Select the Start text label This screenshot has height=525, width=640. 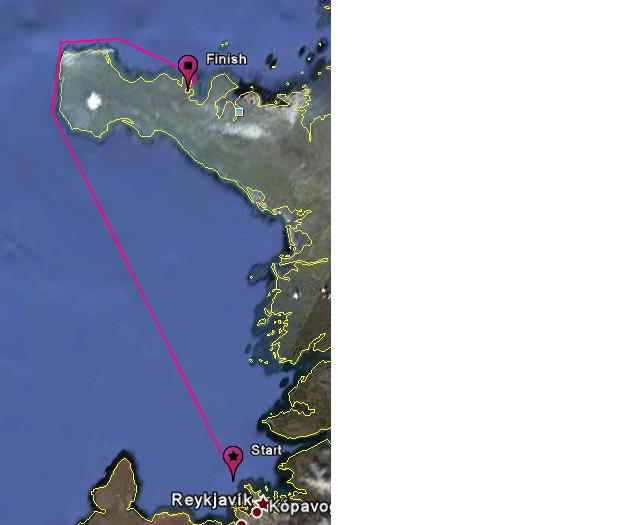click(x=266, y=450)
